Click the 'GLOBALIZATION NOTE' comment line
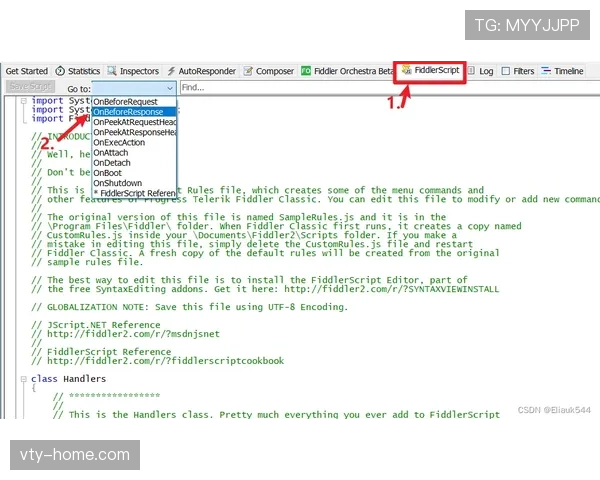600x480 pixels. (x=189, y=307)
